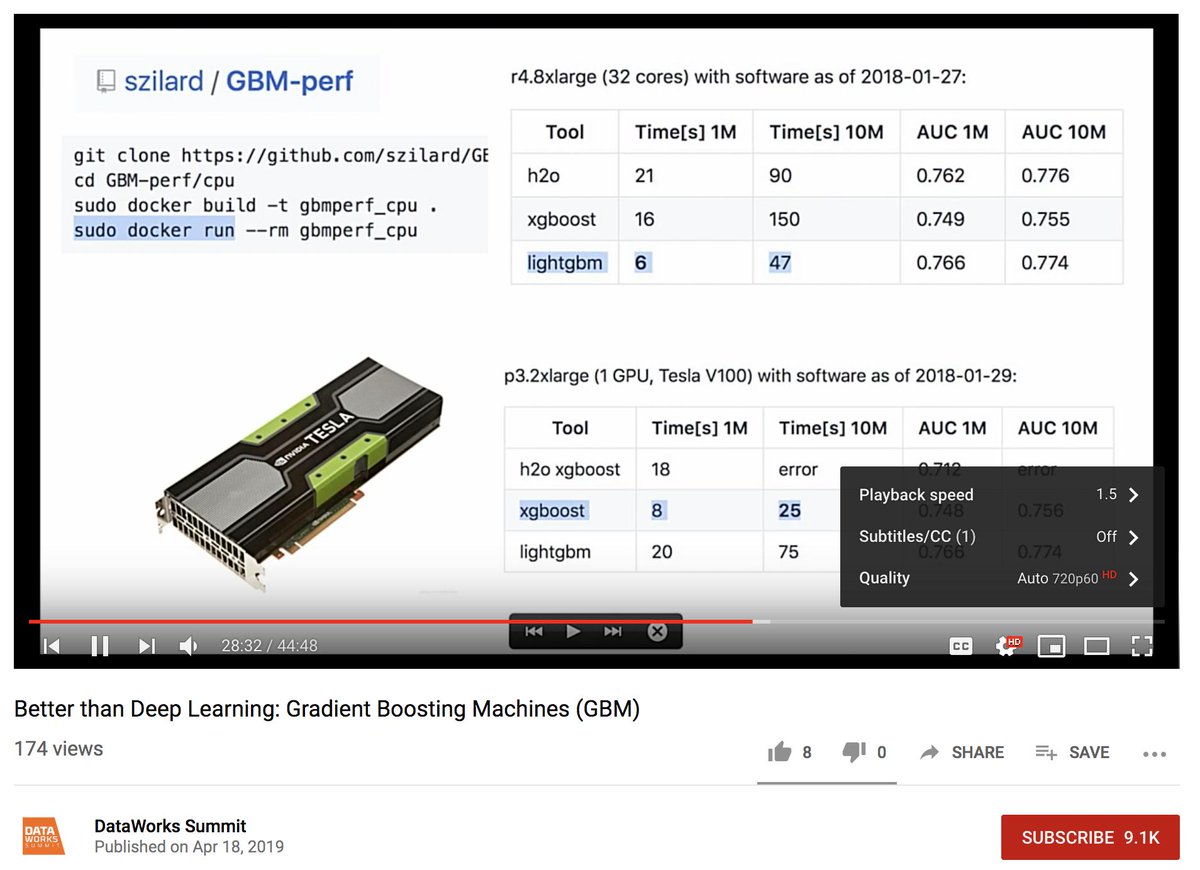Open more actions three-dot menu

(1154, 754)
